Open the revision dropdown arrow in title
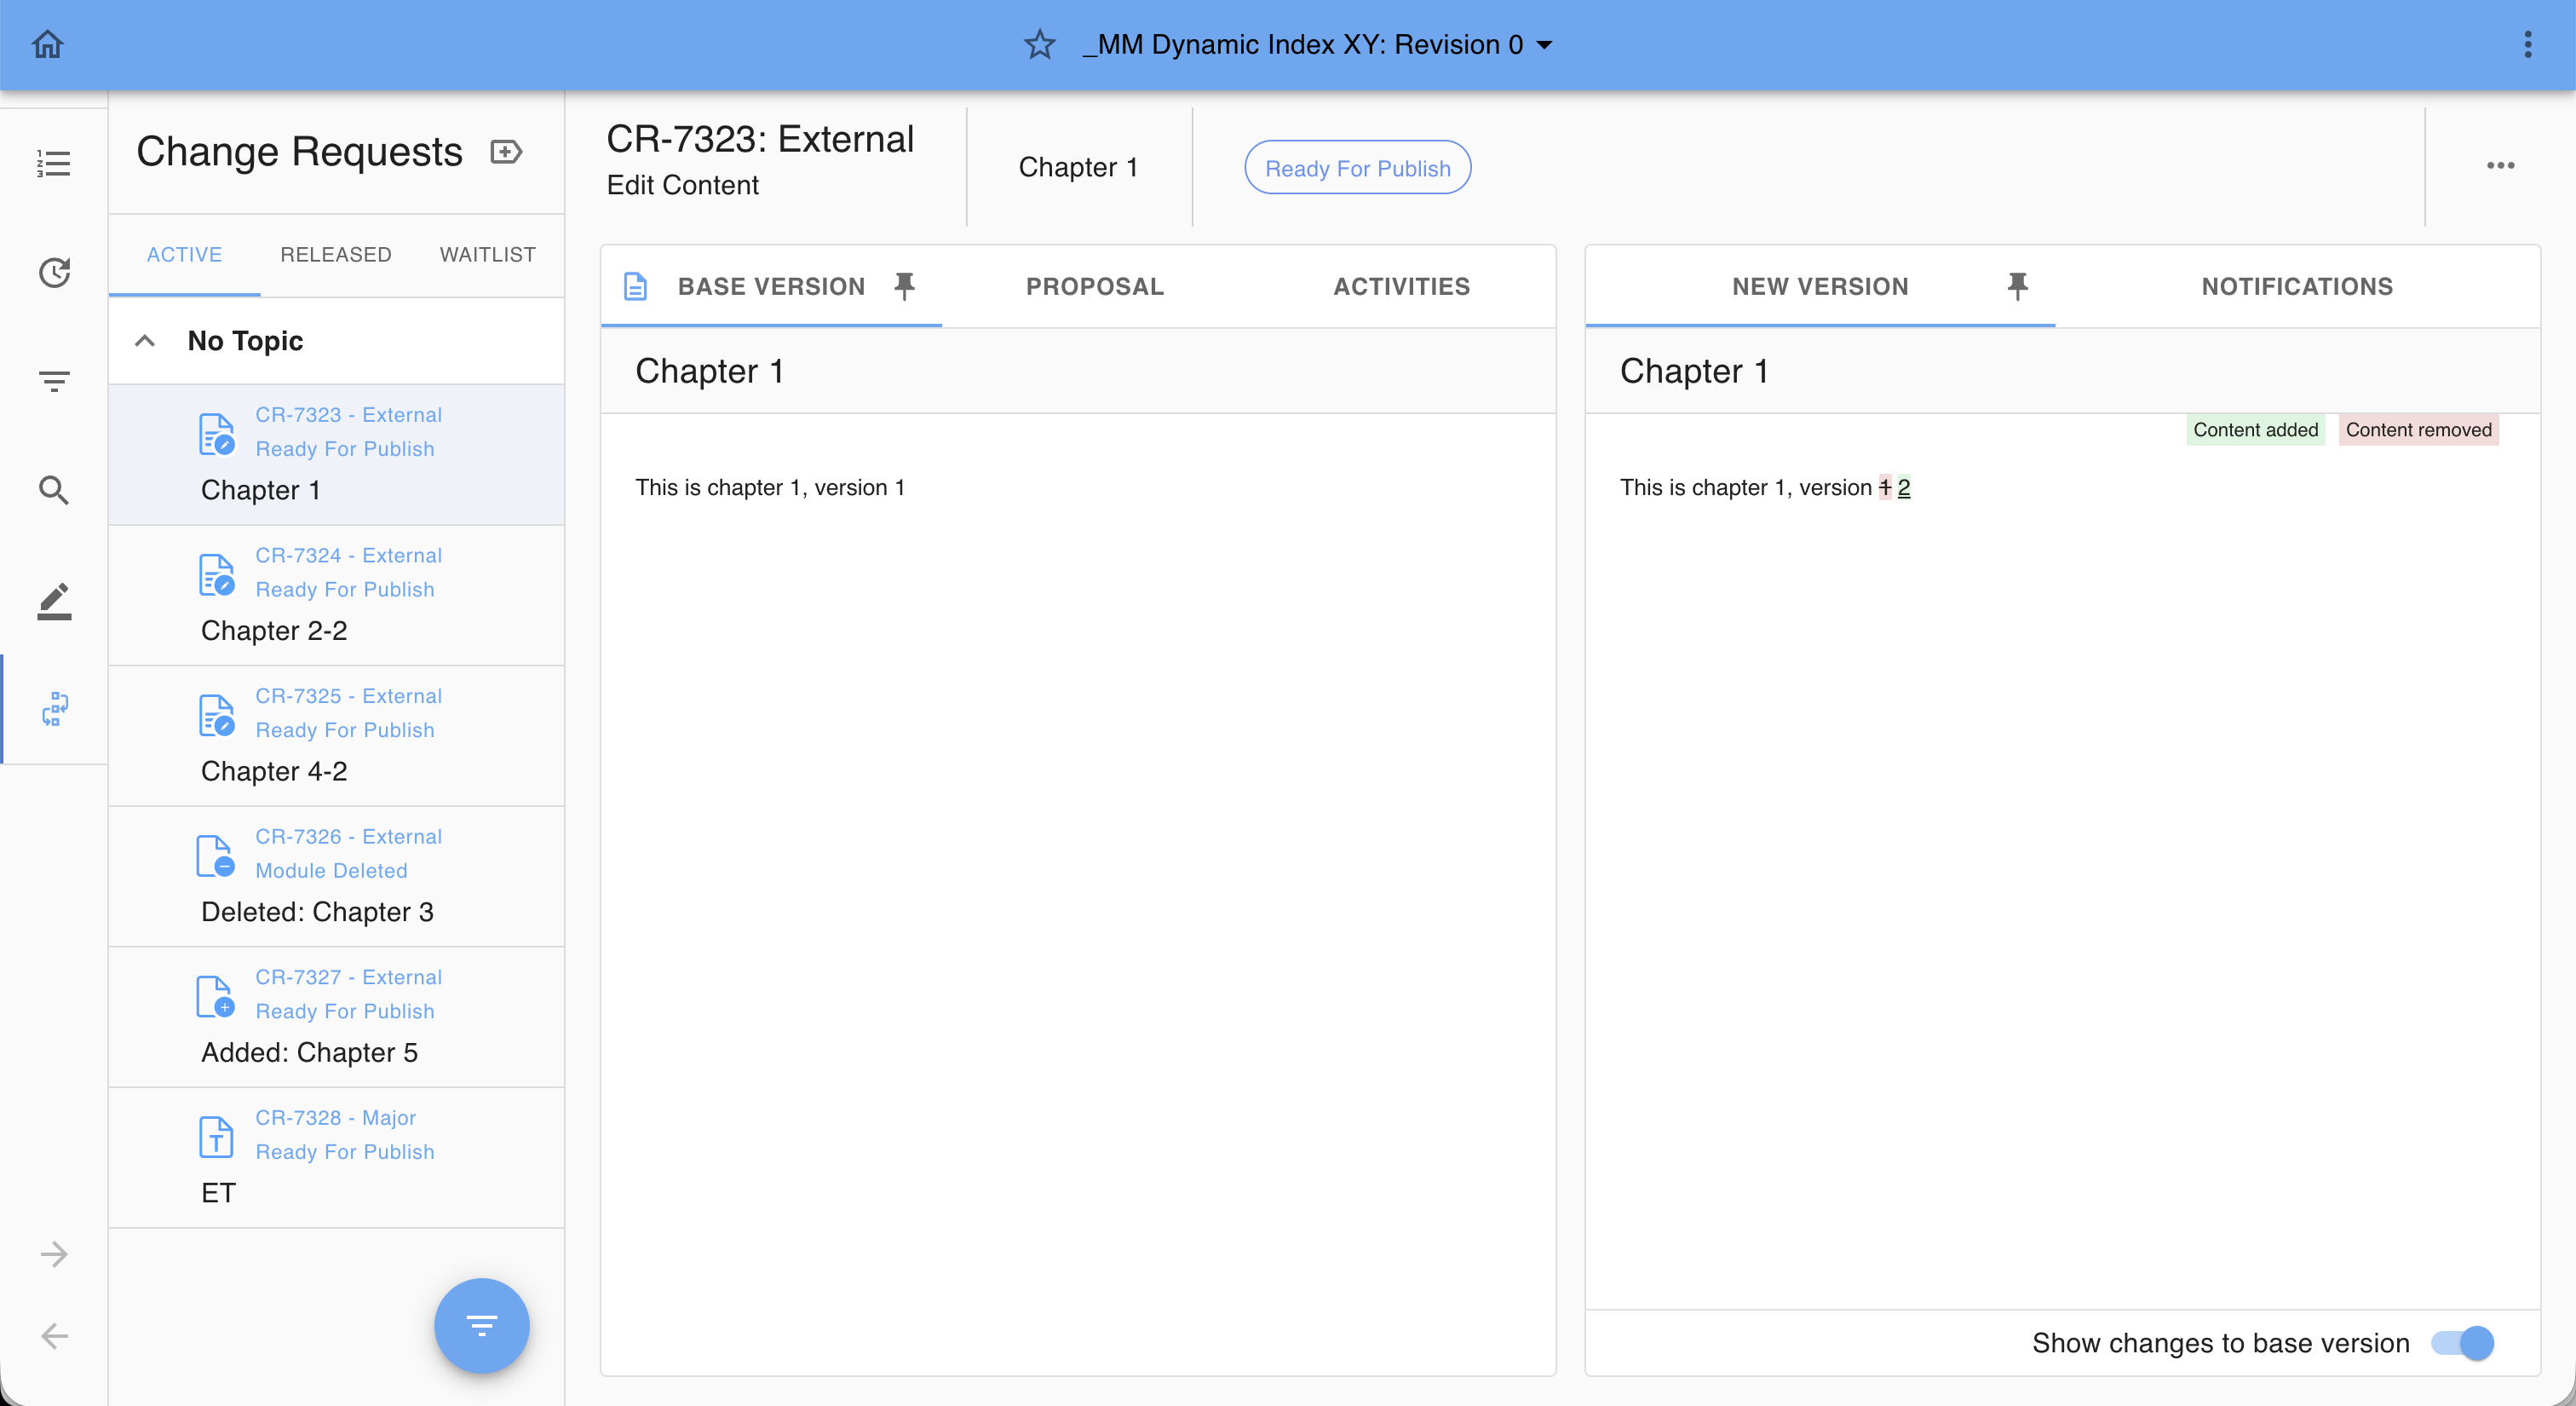The image size is (2576, 1406). click(1544, 44)
